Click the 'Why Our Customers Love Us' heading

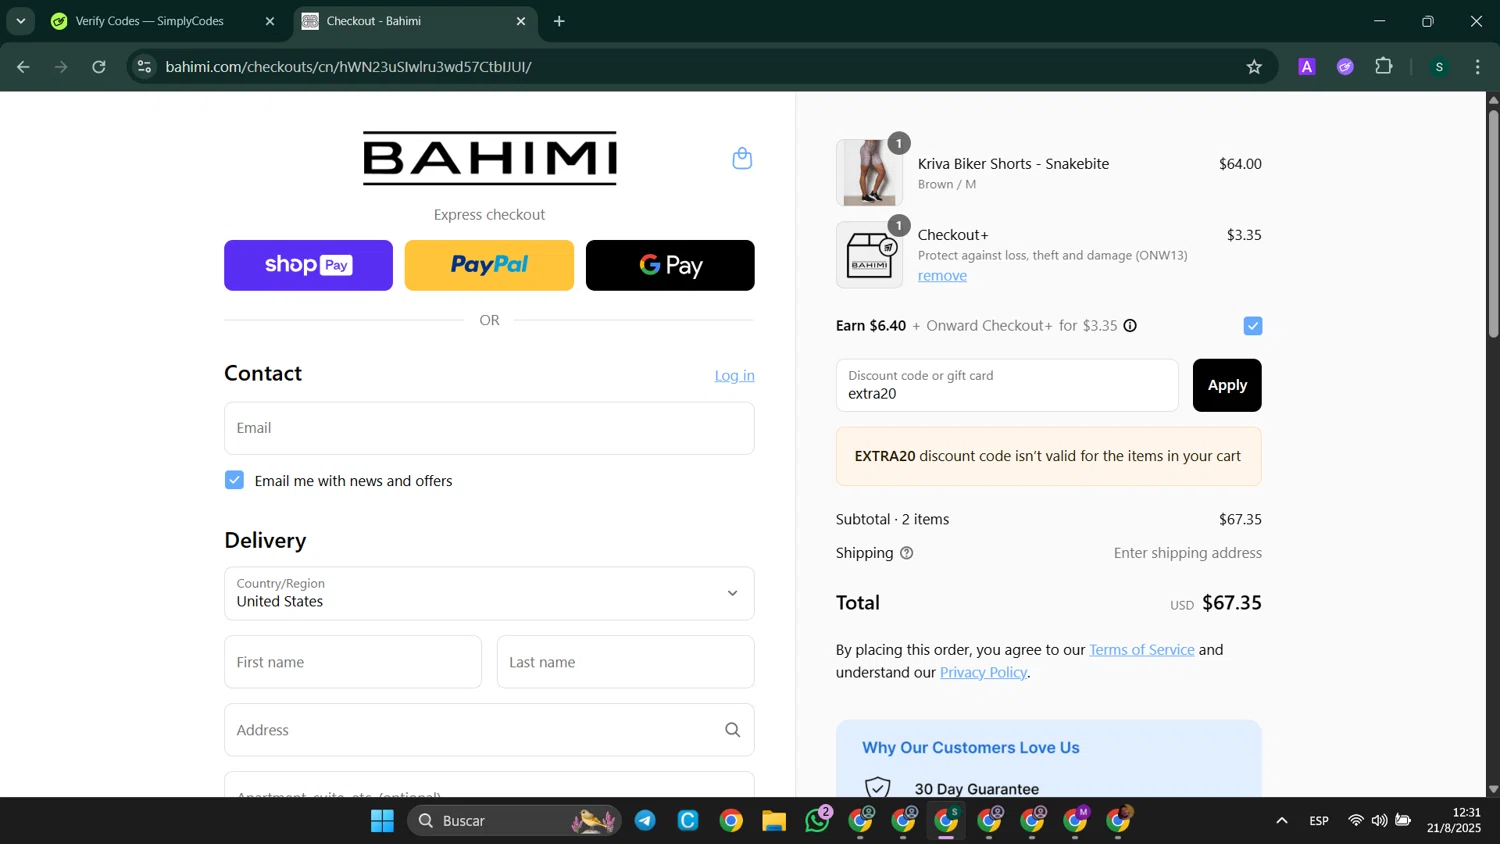coord(971,748)
